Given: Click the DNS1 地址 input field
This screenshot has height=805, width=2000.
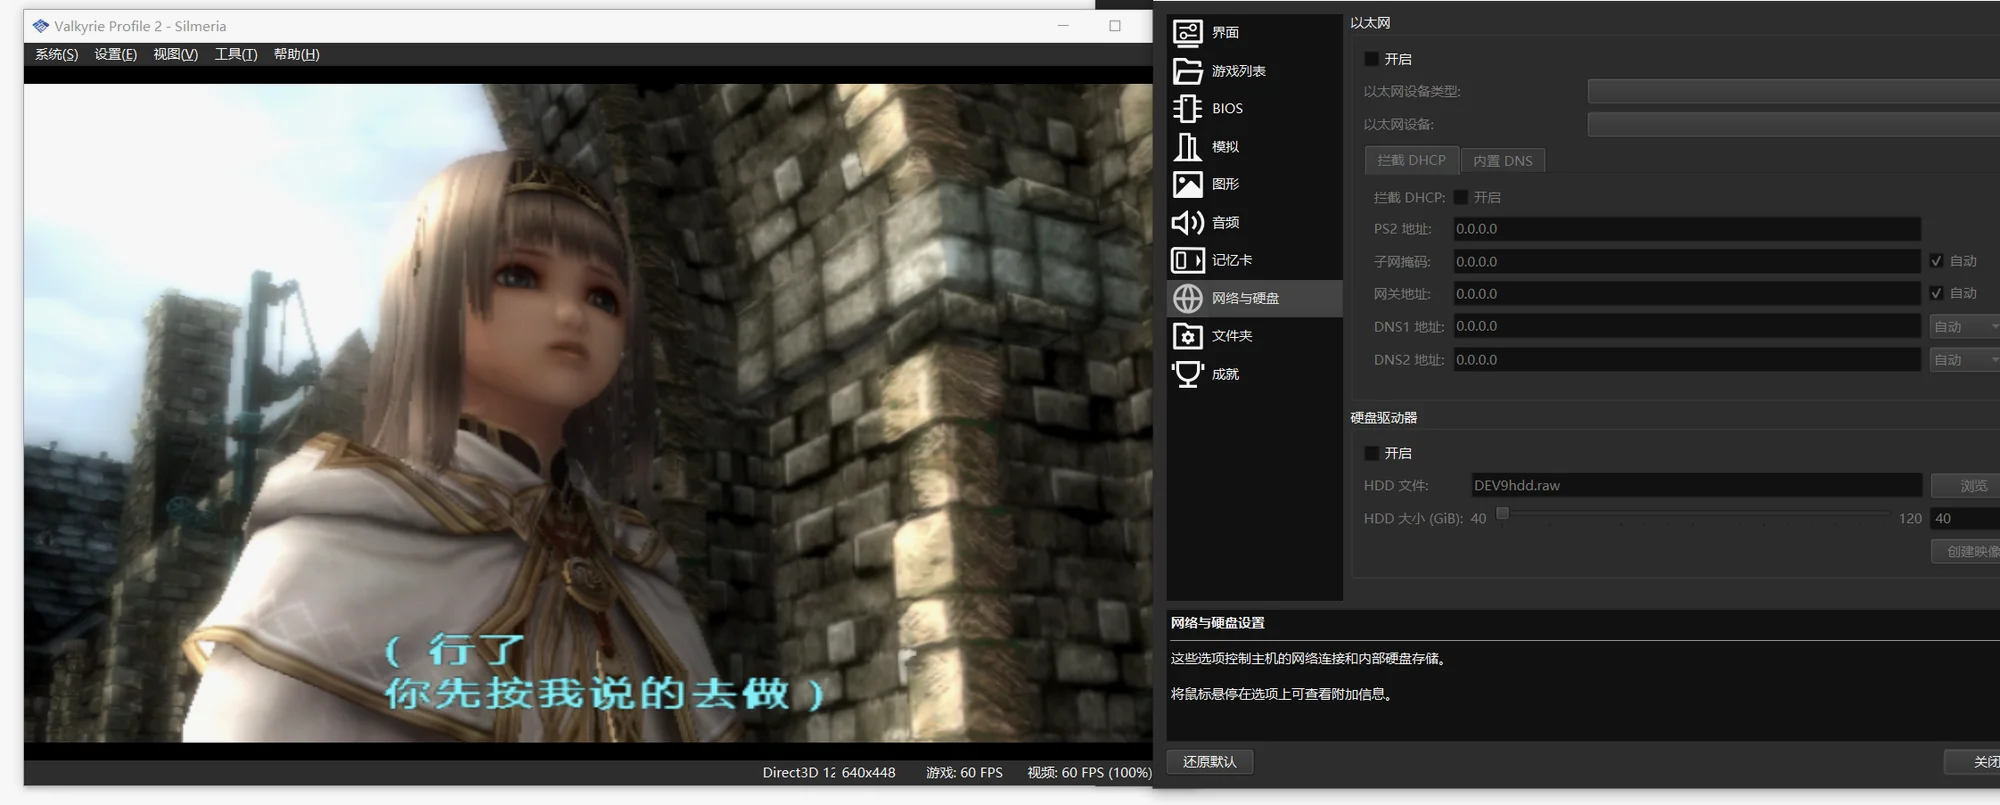Looking at the screenshot, I should pos(1686,327).
